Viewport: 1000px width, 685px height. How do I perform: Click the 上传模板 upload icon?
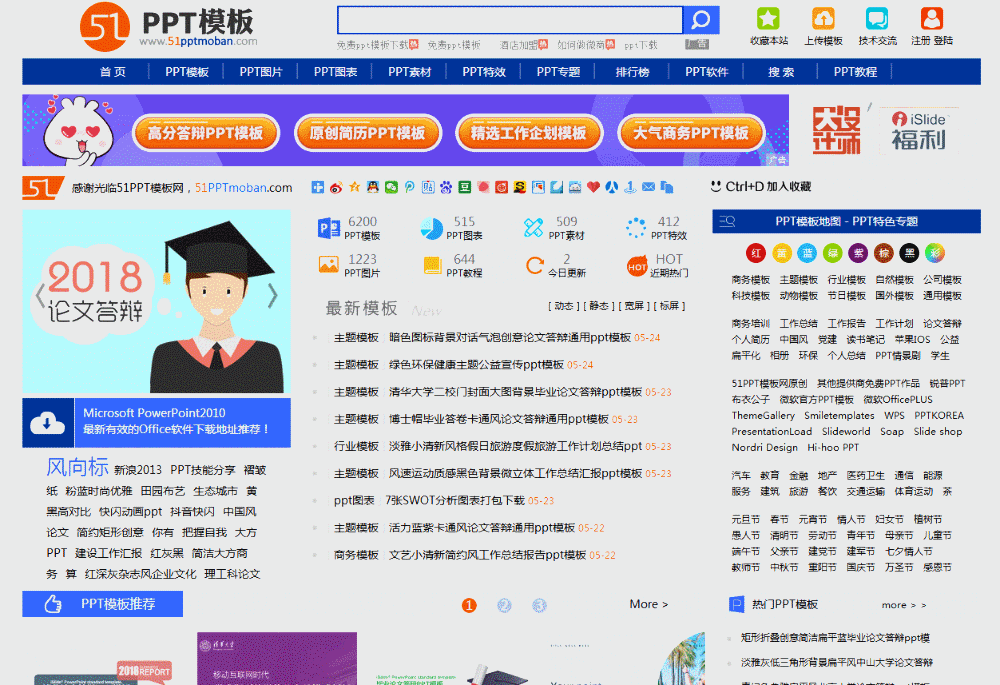823,19
